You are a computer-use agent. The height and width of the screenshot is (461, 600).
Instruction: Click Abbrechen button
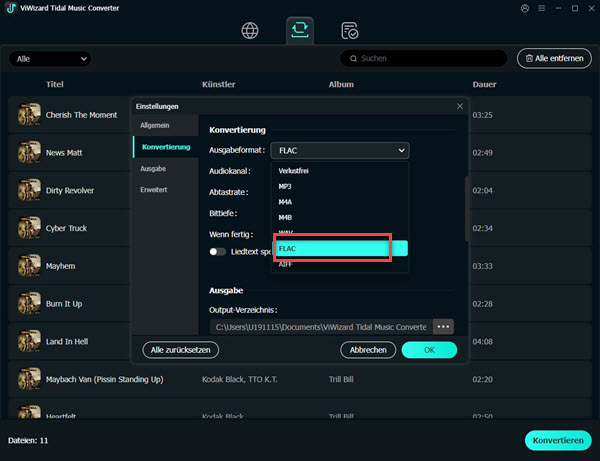(368, 350)
